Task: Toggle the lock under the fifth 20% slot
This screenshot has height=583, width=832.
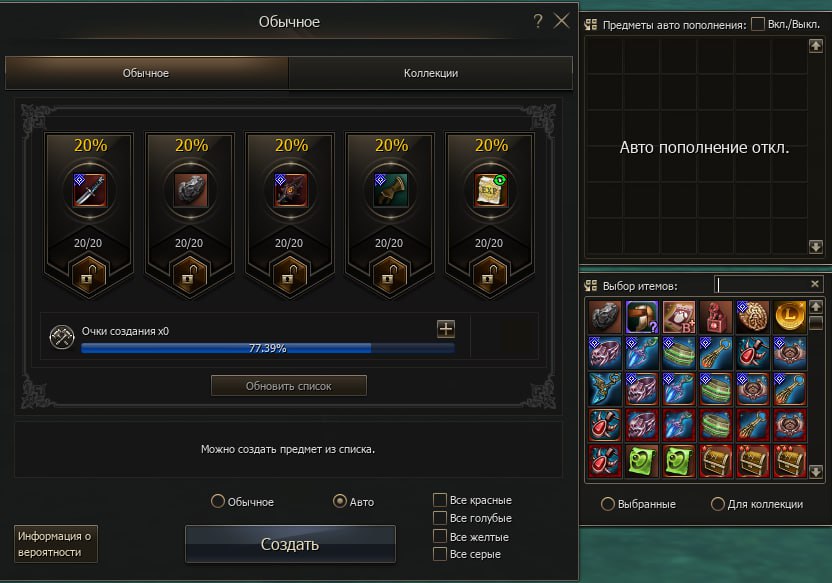Action: [x=490, y=274]
